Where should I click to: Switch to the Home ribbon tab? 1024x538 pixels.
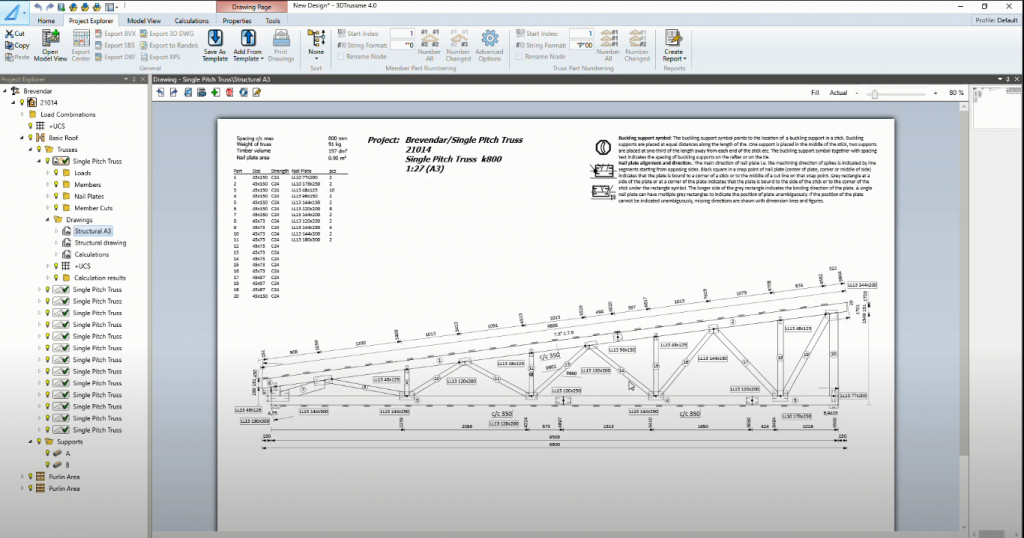tap(46, 21)
